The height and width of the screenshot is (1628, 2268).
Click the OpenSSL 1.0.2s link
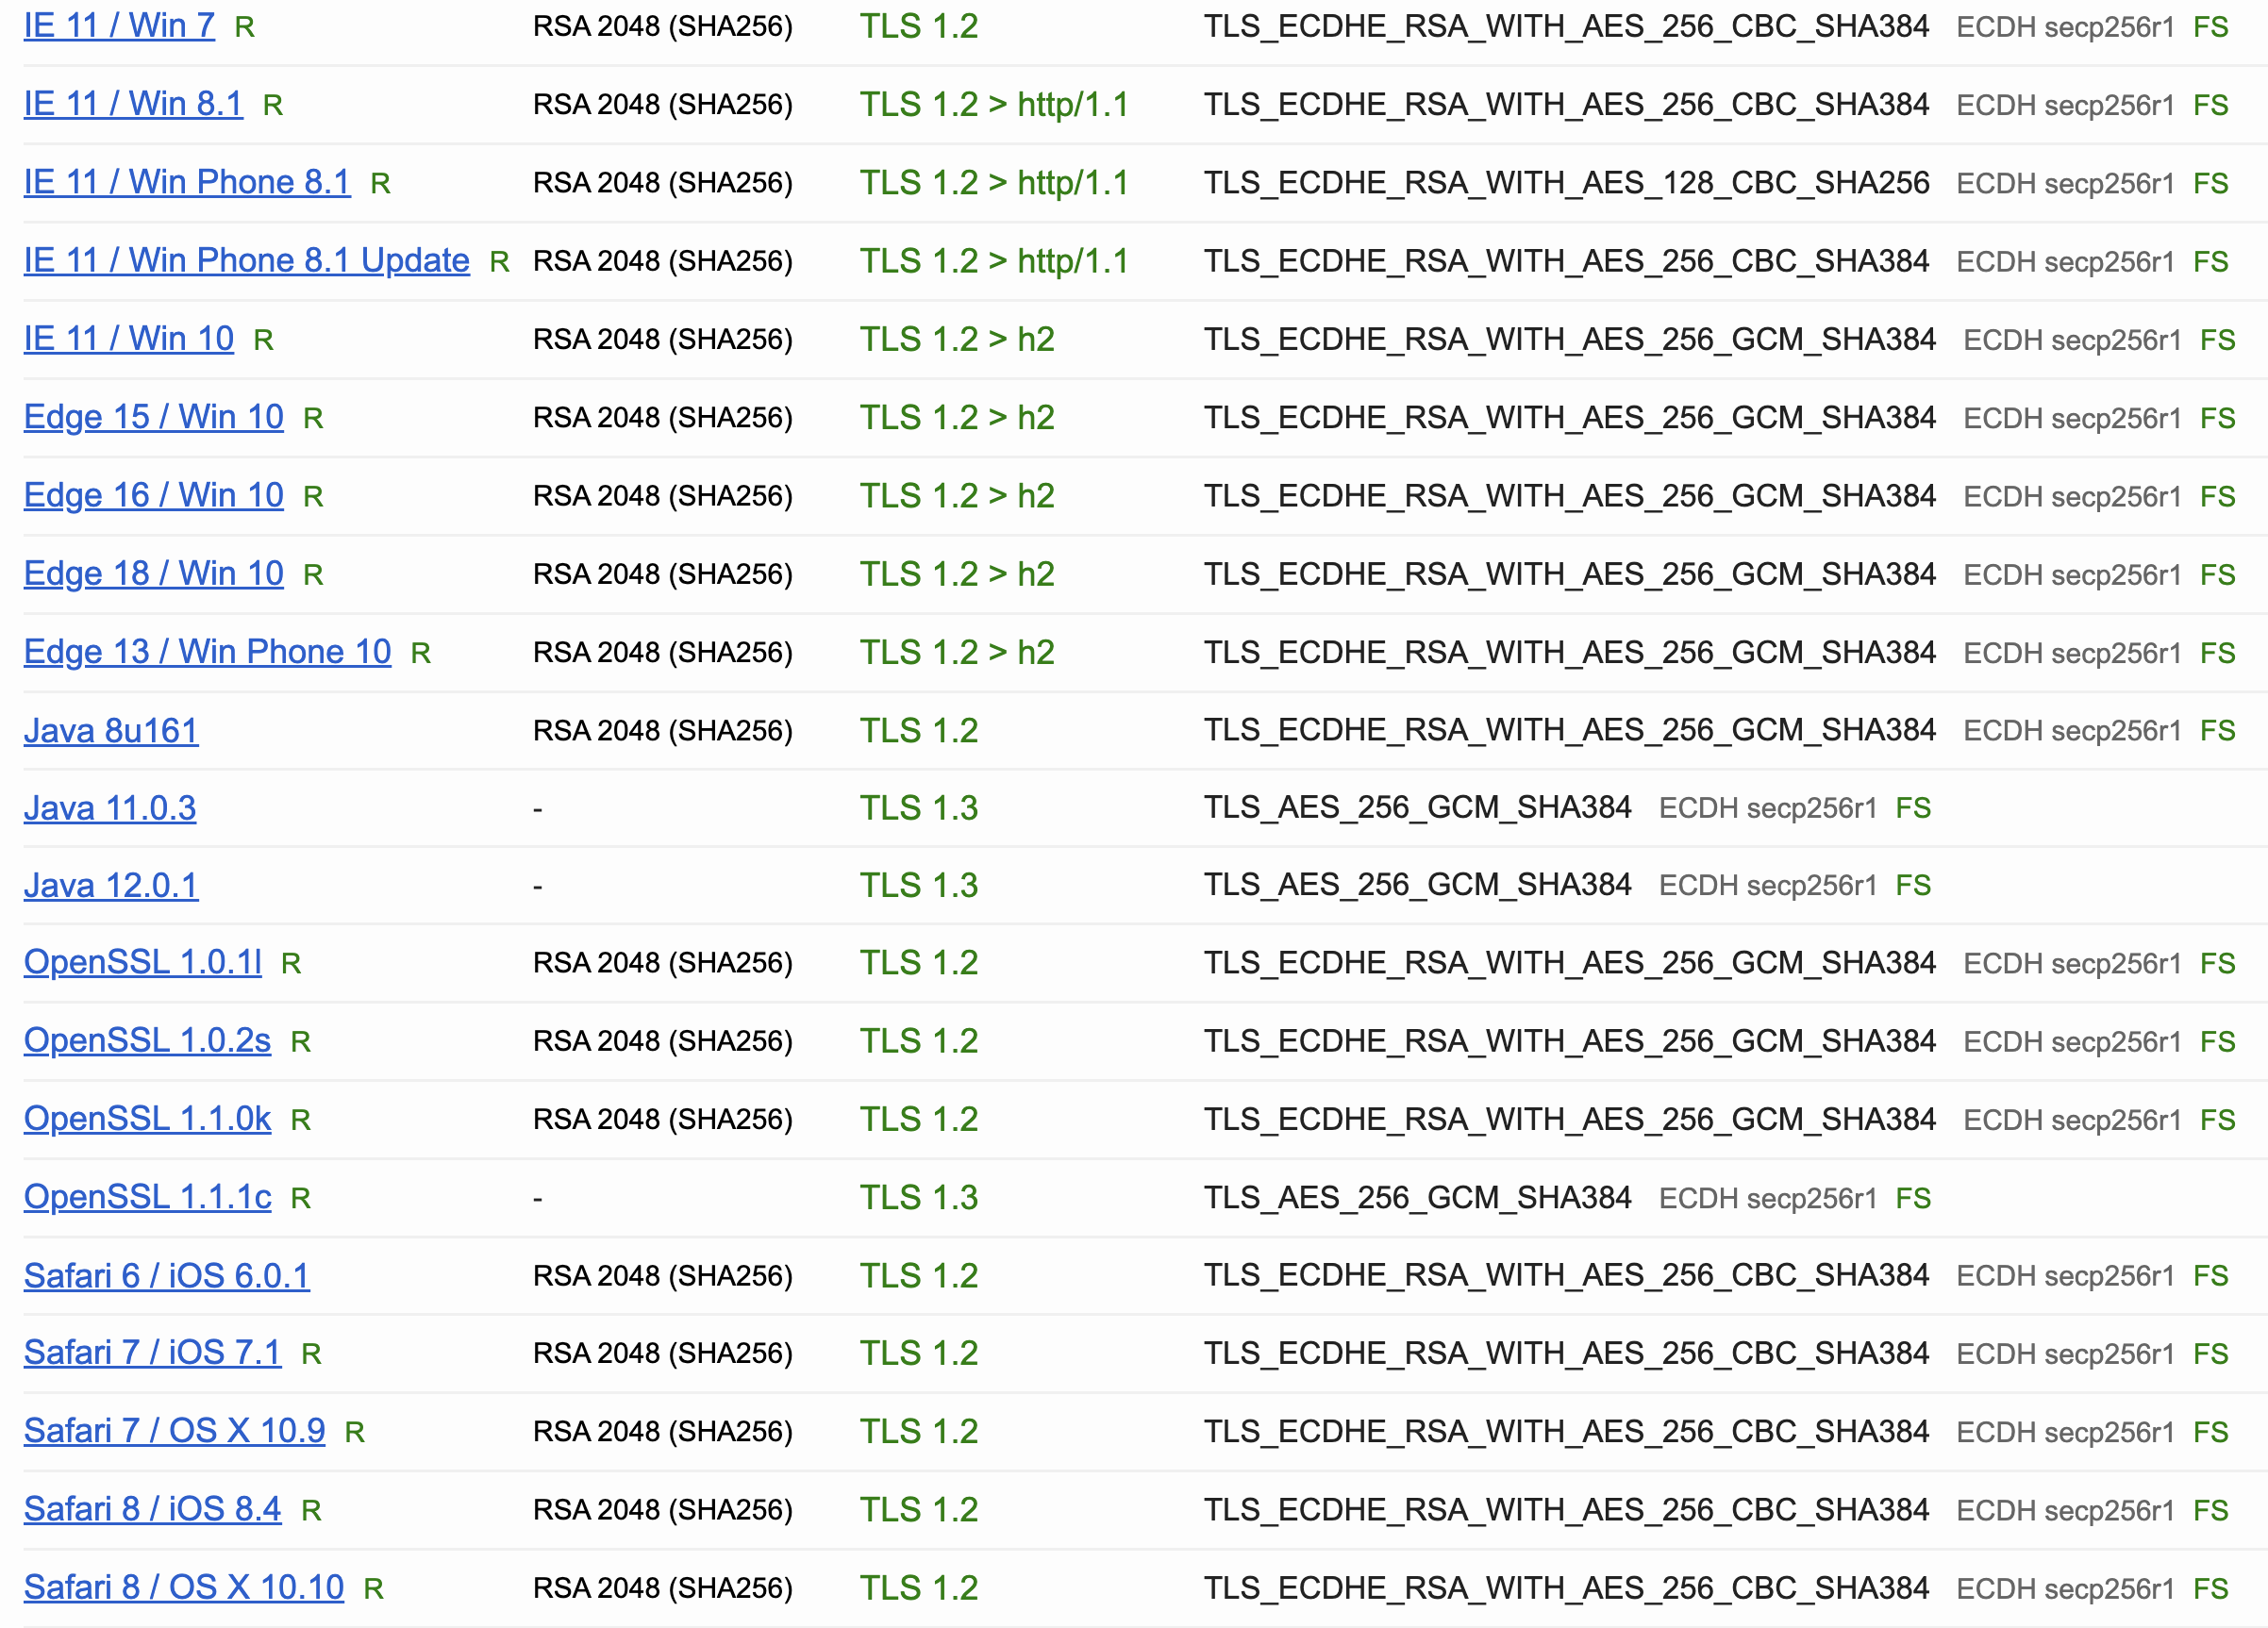tap(147, 1040)
